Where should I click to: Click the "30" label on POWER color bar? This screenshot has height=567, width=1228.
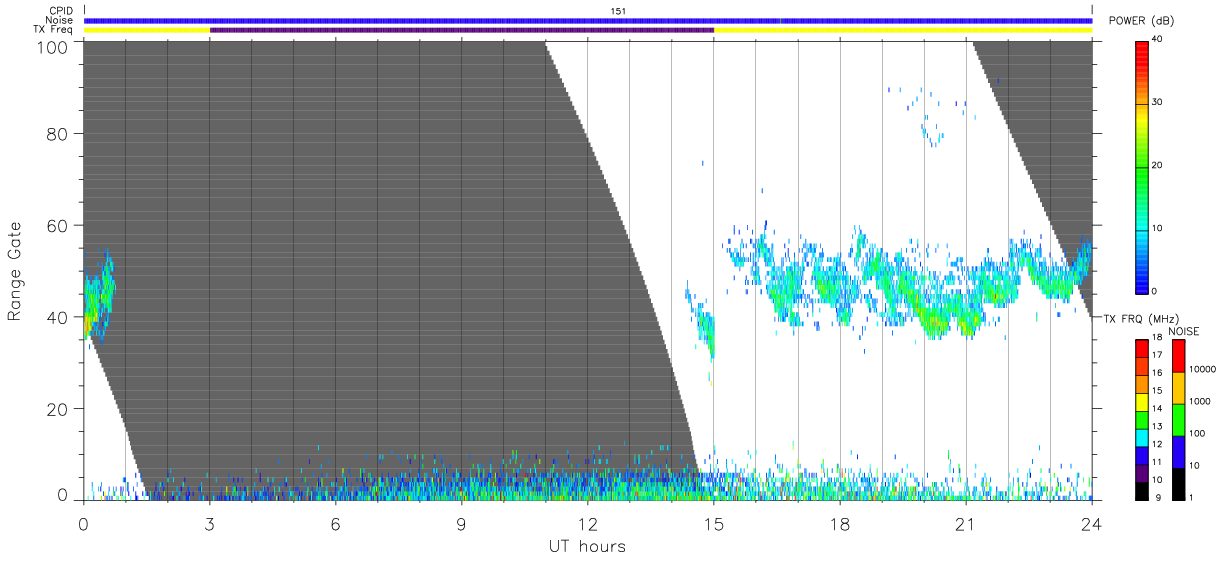click(1159, 102)
